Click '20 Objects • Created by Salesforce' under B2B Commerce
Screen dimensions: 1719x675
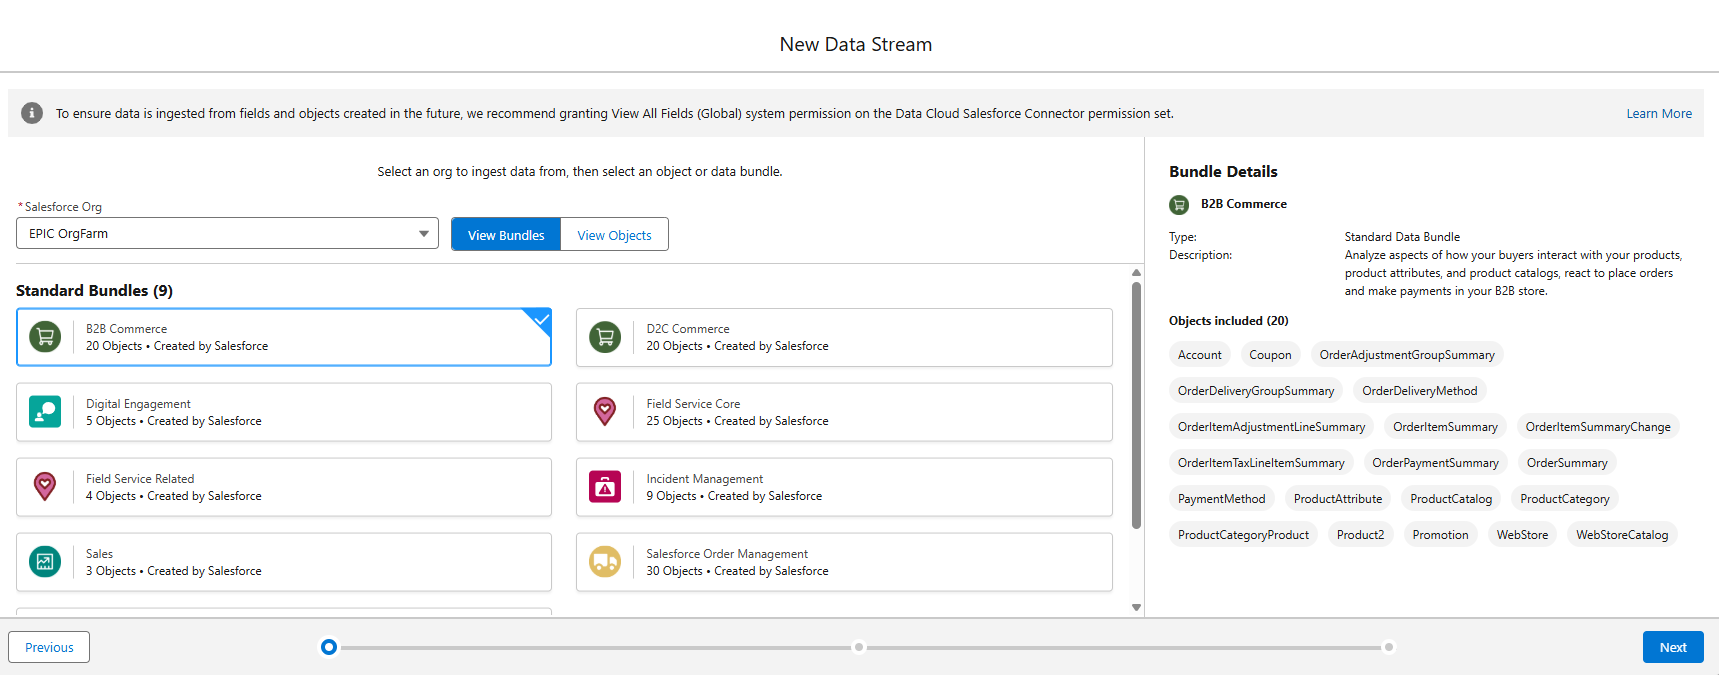(177, 346)
